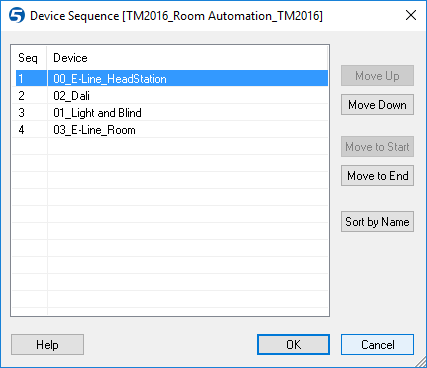Viewport: 427px width, 368px height.
Task: Click the Device column header
Action: (x=187, y=58)
